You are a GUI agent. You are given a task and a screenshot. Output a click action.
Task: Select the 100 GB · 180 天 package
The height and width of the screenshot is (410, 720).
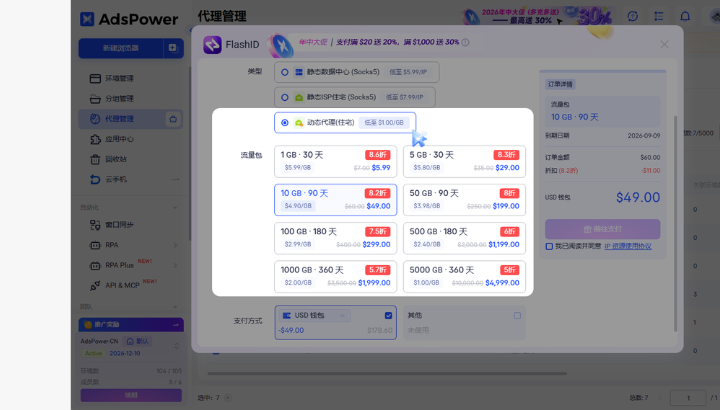point(335,238)
